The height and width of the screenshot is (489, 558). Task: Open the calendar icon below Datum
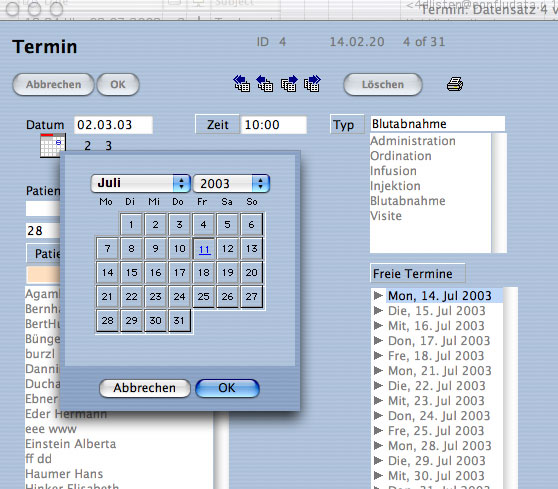coord(53,146)
